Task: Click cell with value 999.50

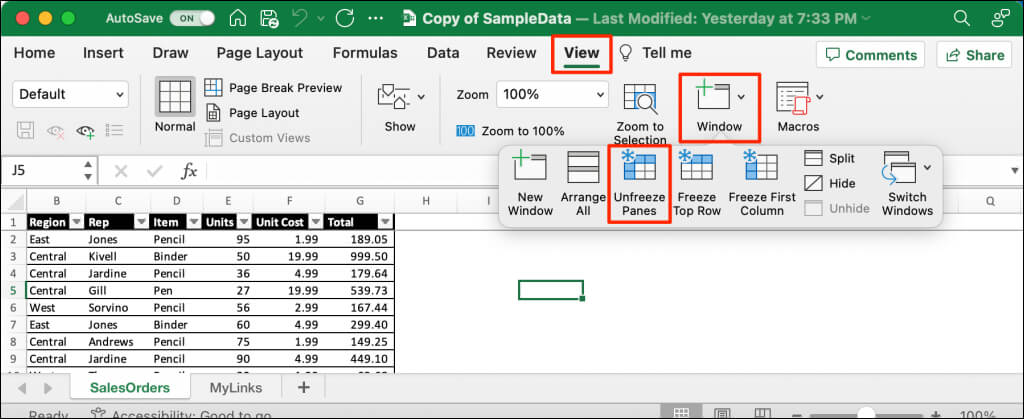Action: (x=359, y=256)
